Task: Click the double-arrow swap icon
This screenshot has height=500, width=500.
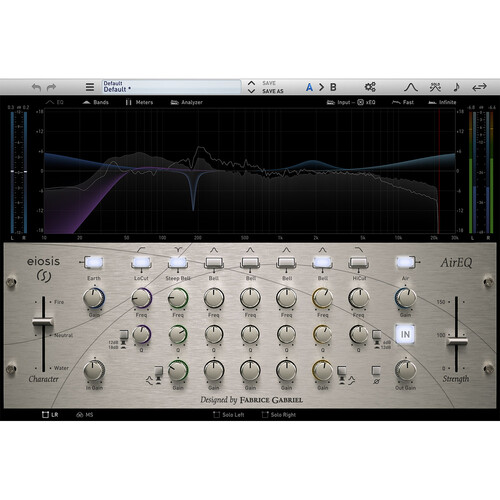Action: 479,87
